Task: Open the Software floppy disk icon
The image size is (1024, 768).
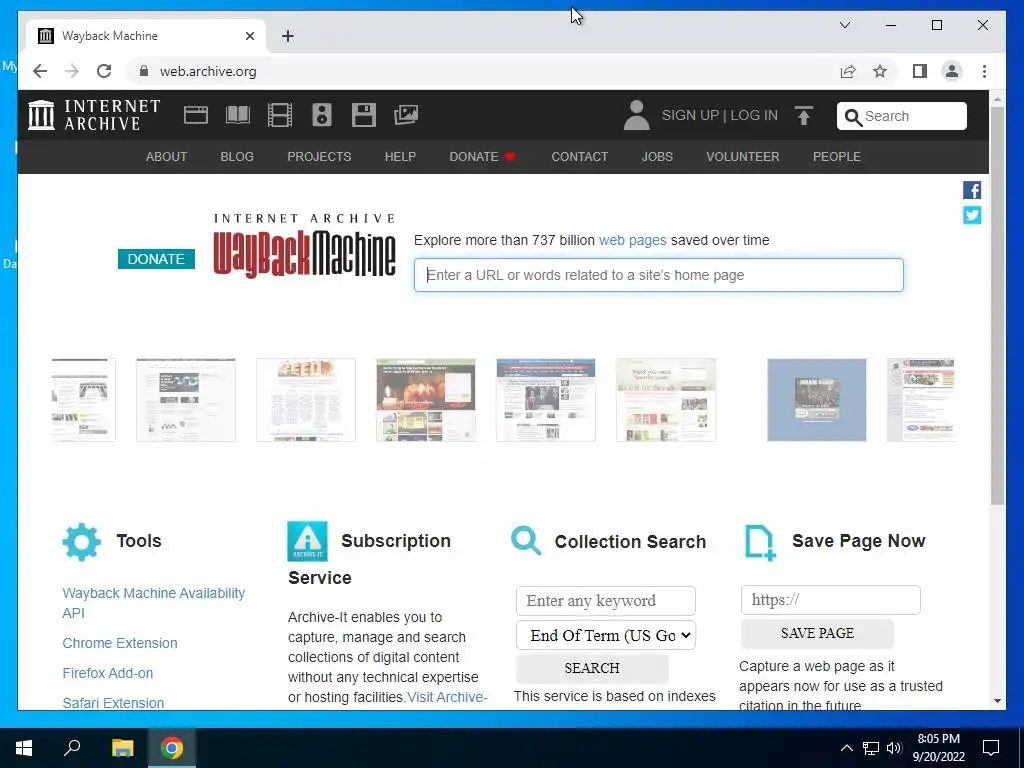Action: point(364,115)
